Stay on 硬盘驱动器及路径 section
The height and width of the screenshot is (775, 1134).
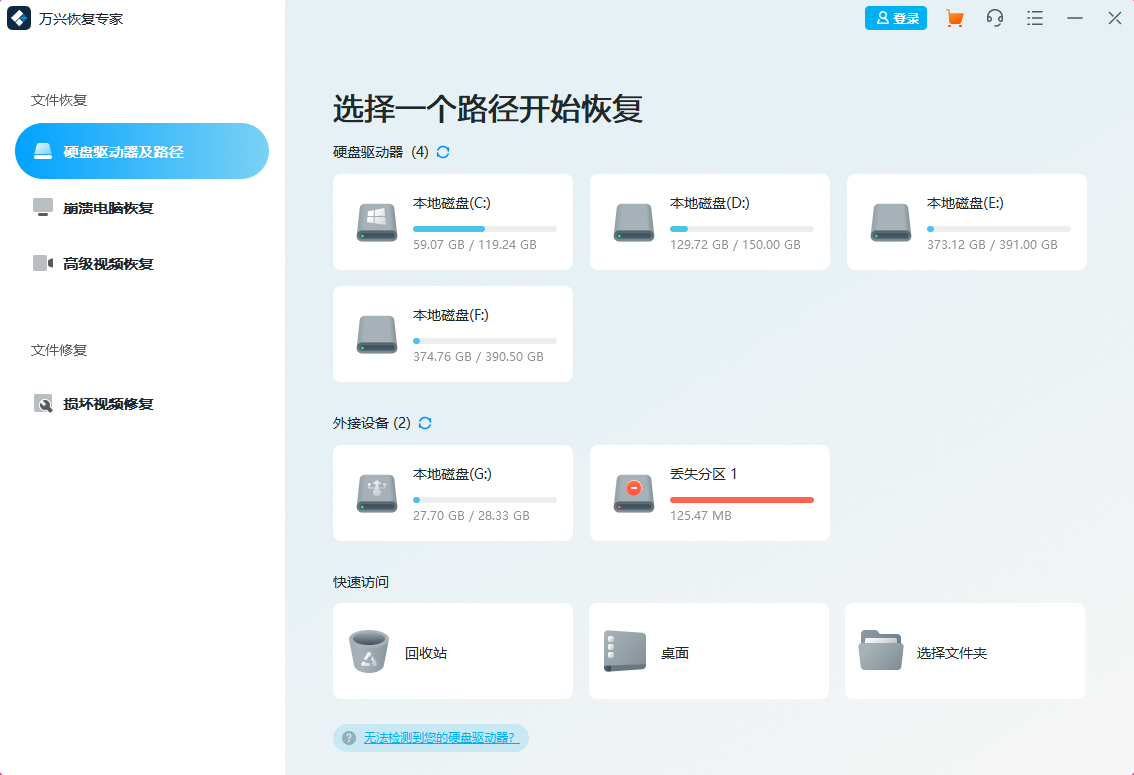141,151
